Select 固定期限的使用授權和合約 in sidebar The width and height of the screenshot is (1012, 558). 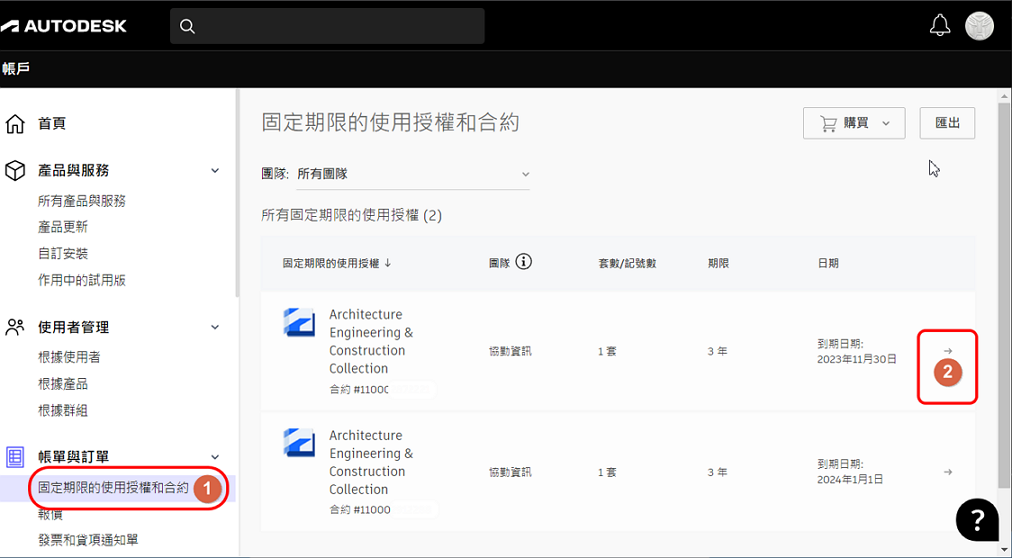[x=114, y=488]
